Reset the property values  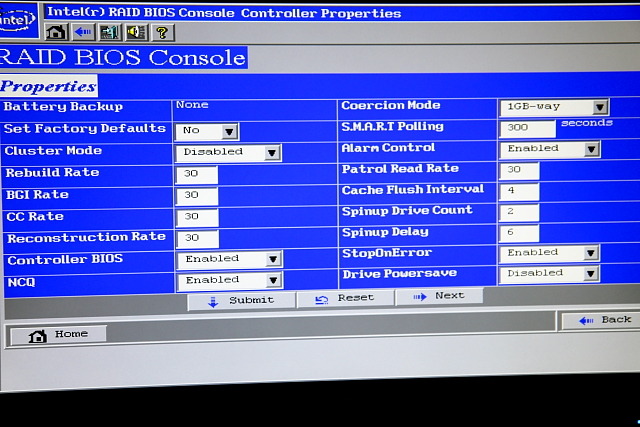[346, 299]
